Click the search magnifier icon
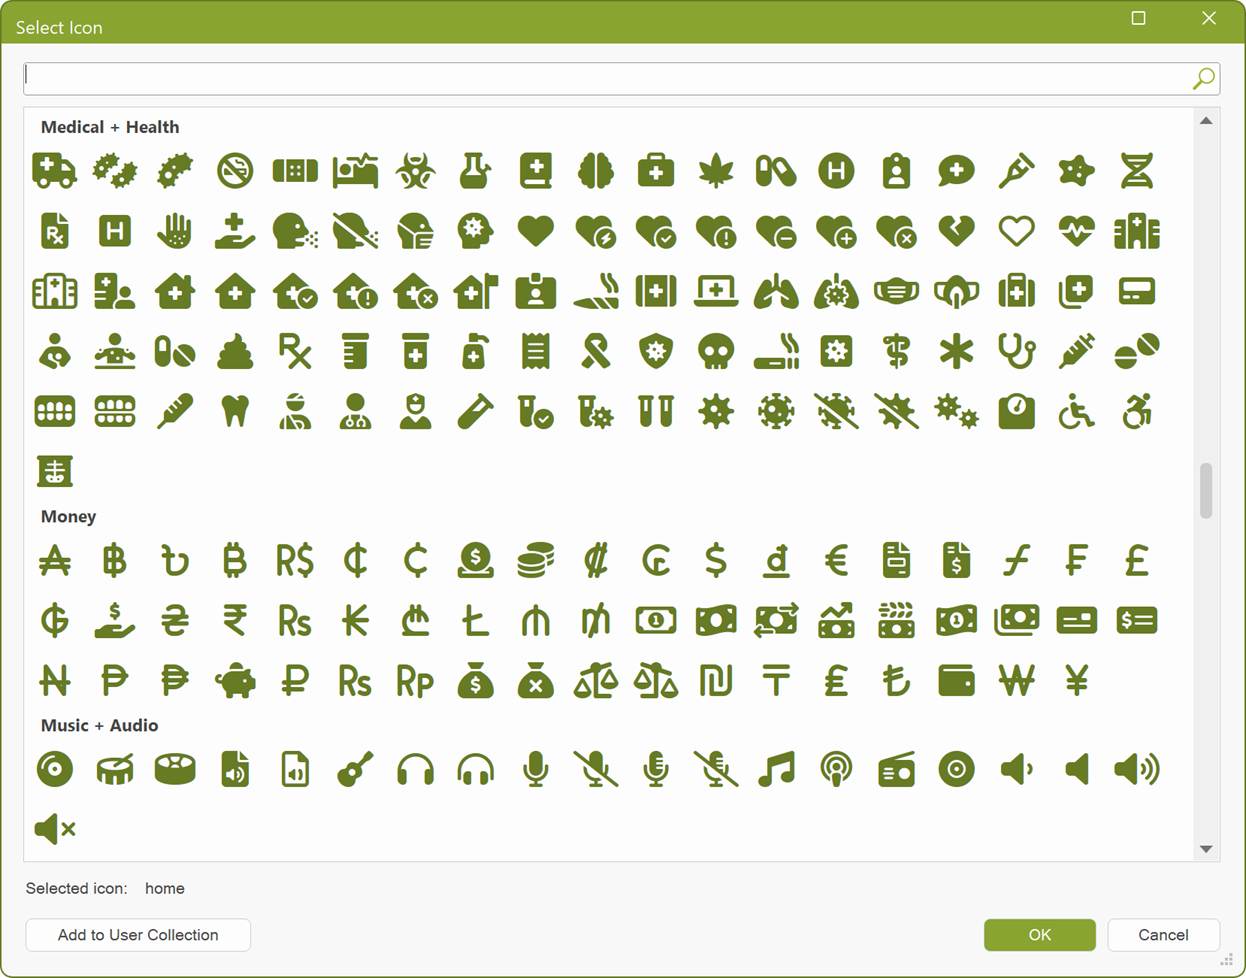The height and width of the screenshot is (978, 1246). (x=1204, y=78)
